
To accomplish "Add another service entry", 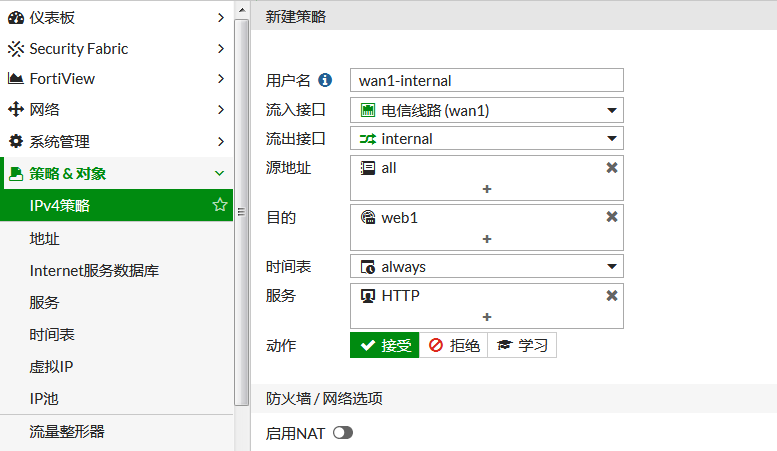I will click(x=487, y=317).
